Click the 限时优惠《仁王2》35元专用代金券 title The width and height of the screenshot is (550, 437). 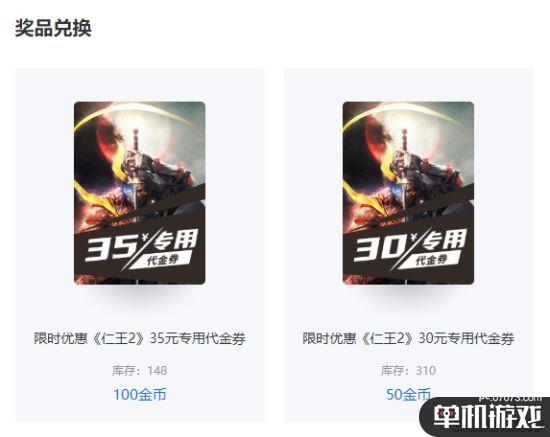140,338
